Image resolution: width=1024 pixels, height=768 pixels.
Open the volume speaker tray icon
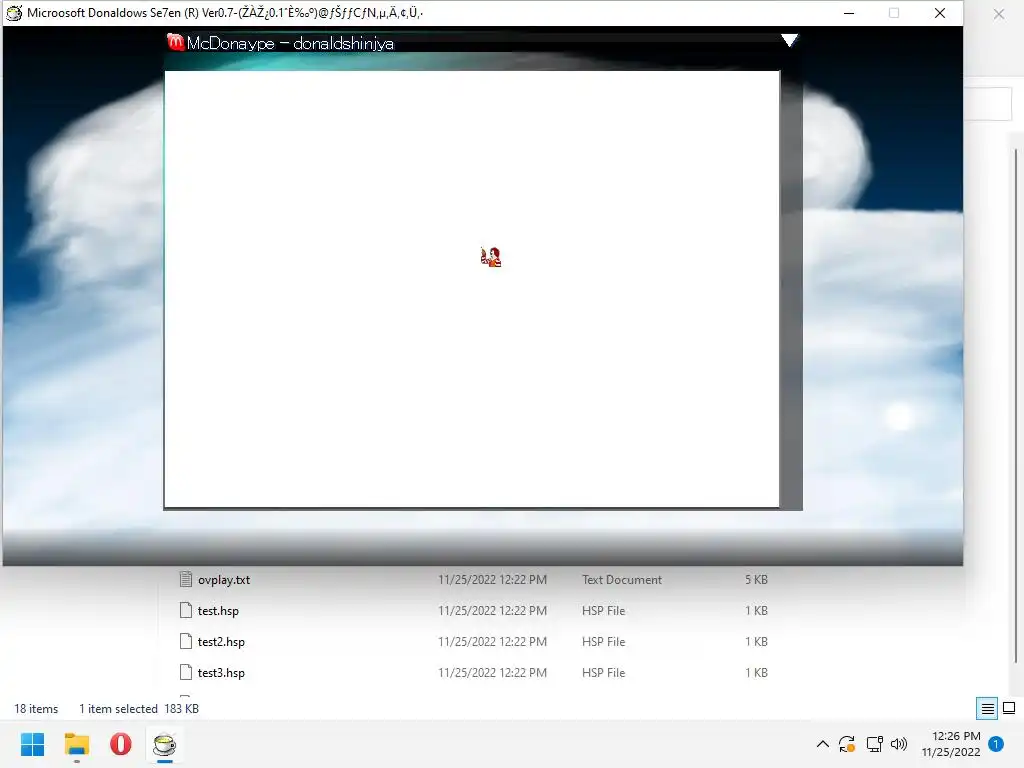899,744
